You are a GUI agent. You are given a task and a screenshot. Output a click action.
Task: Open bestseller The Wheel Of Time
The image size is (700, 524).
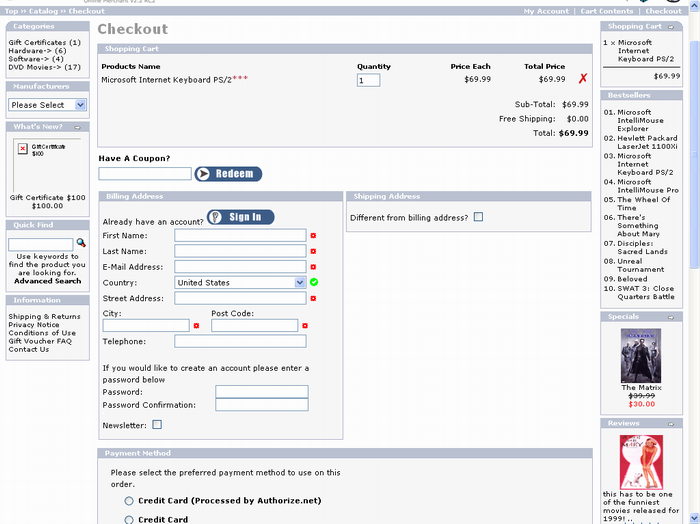[644, 204]
